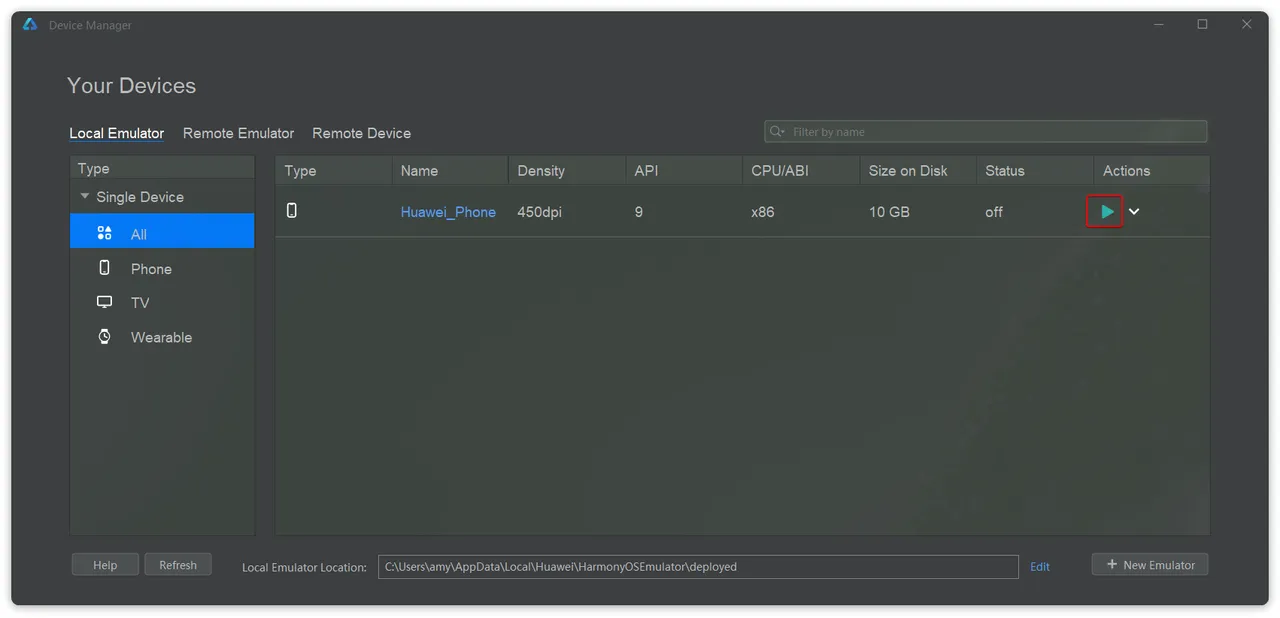The width and height of the screenshot is (1280, 618).
Task: Click the Refresh button
Action: [x=178, y=565]
